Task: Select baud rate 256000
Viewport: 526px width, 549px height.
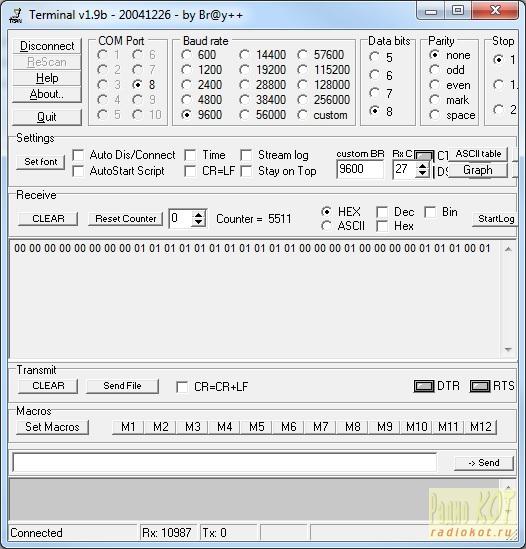Action: coord(303,100)
